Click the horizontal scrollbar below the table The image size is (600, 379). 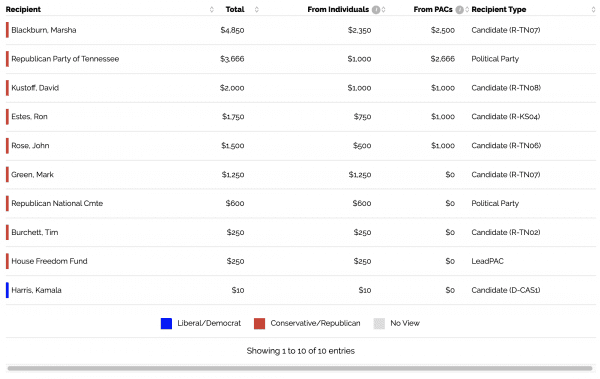[x=300, y=368]
